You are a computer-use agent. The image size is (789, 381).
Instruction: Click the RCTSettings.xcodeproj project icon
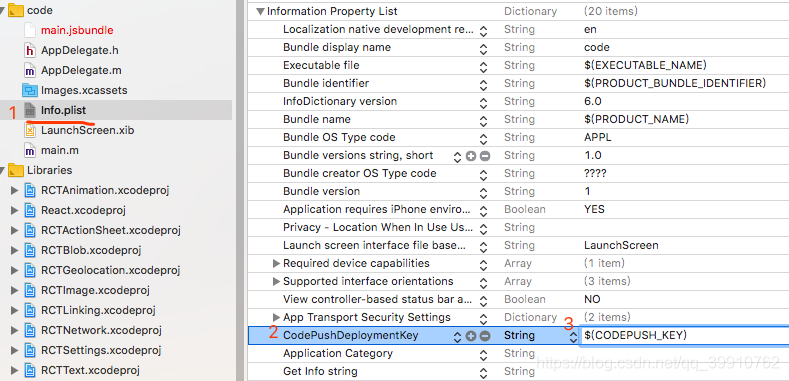point(31,350)
